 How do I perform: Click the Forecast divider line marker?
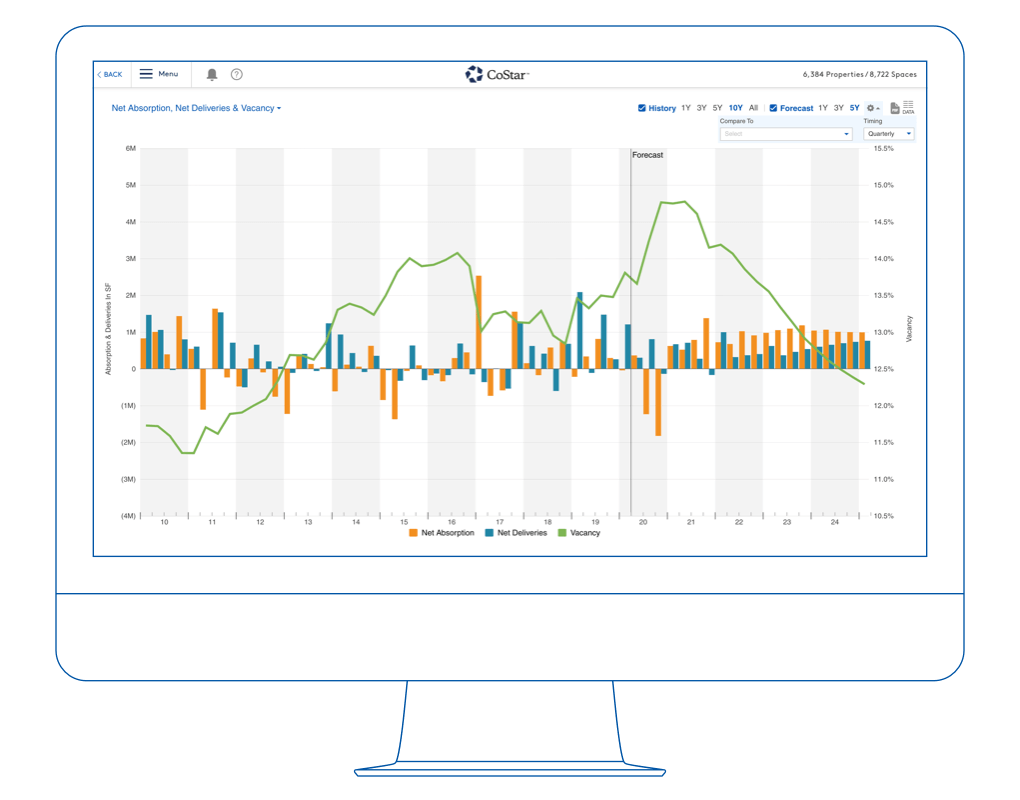click(630, 332)
